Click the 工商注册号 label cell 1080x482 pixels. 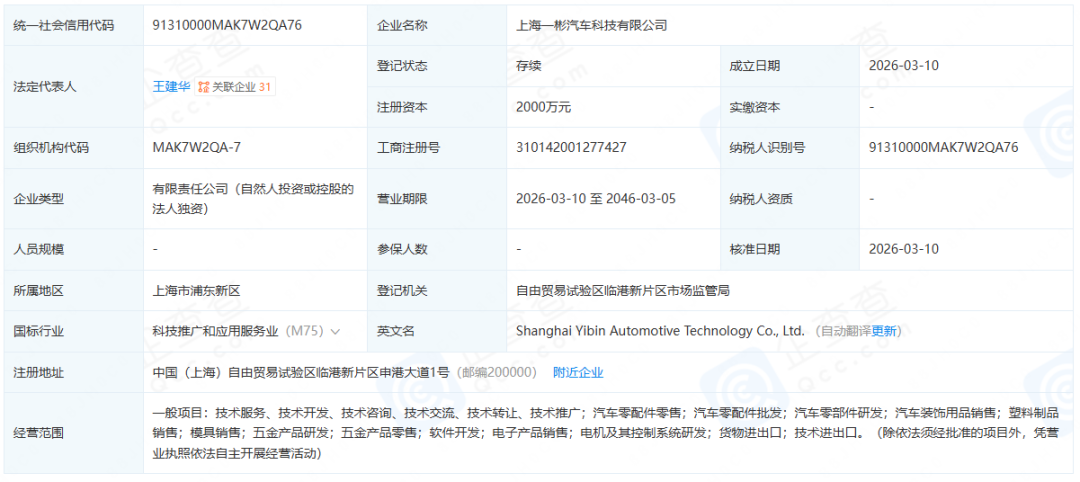point(437,147)
